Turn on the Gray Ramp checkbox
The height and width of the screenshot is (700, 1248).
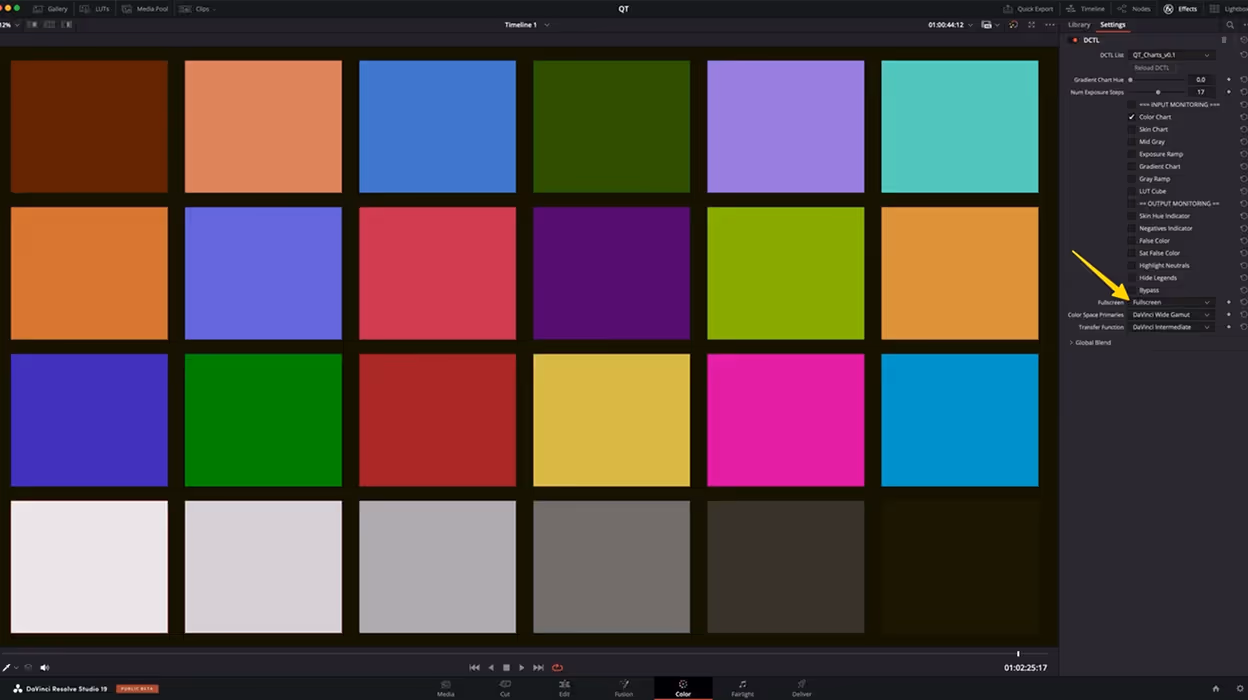pyautogui.click(x=1132, y=179)
